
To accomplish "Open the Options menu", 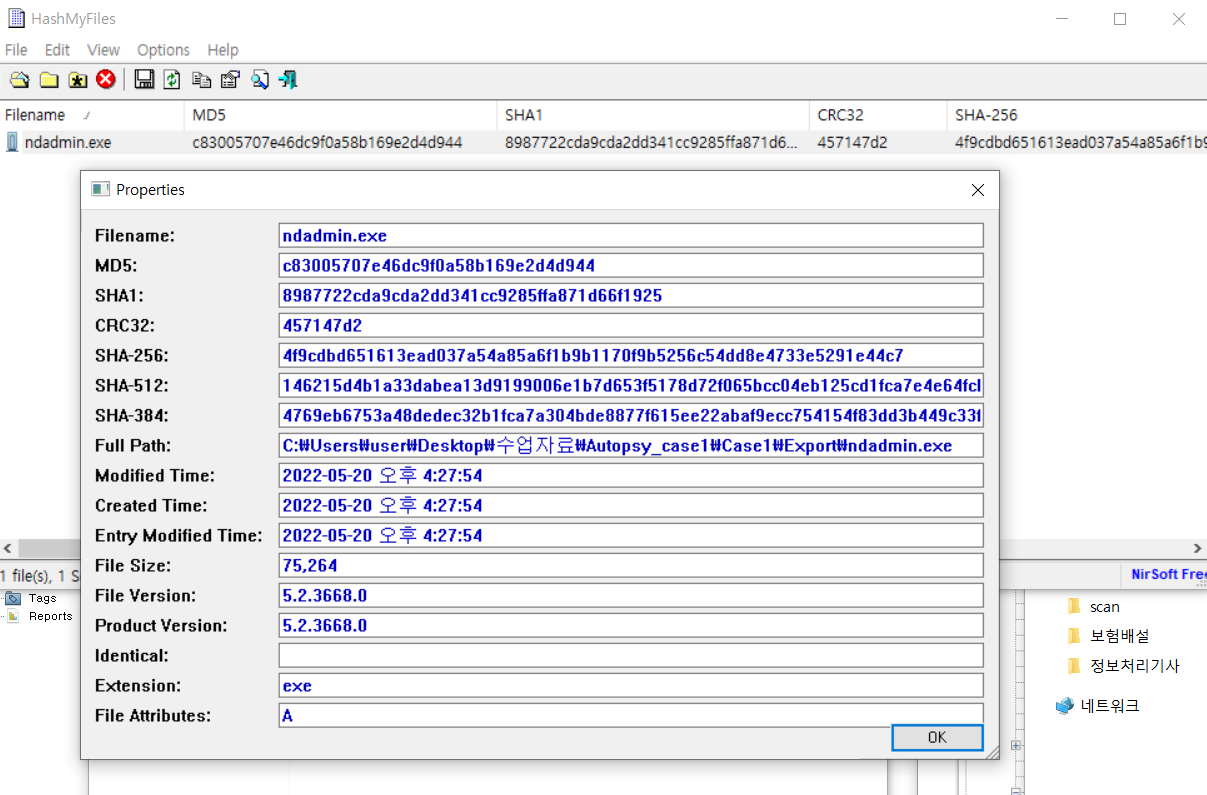I will pyautogui.click(x=163, y=50).
